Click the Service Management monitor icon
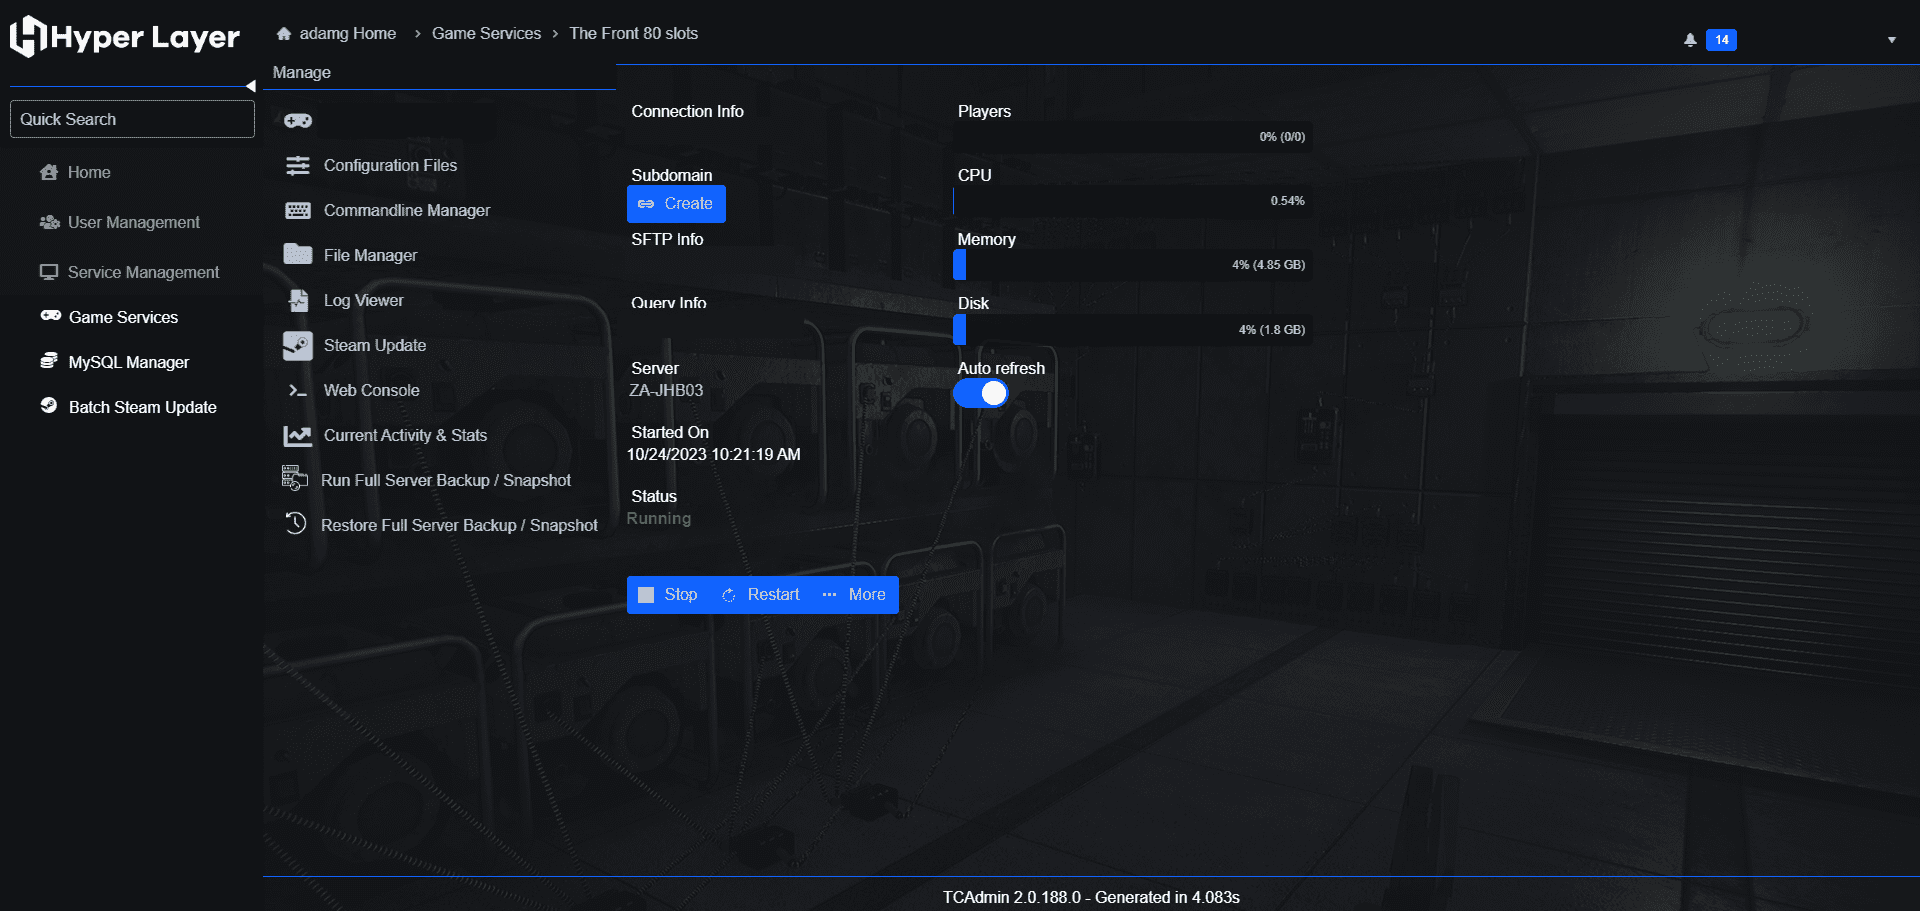Viewport: 1920px width, 911px height. pyautogui.click(x=48, y=272)
